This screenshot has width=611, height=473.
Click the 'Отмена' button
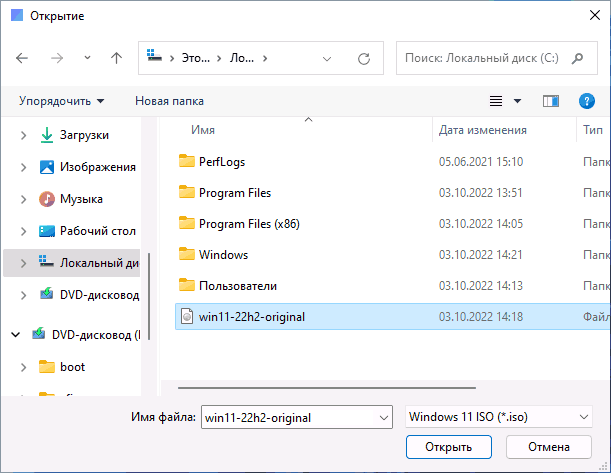(x=549, y=447)
